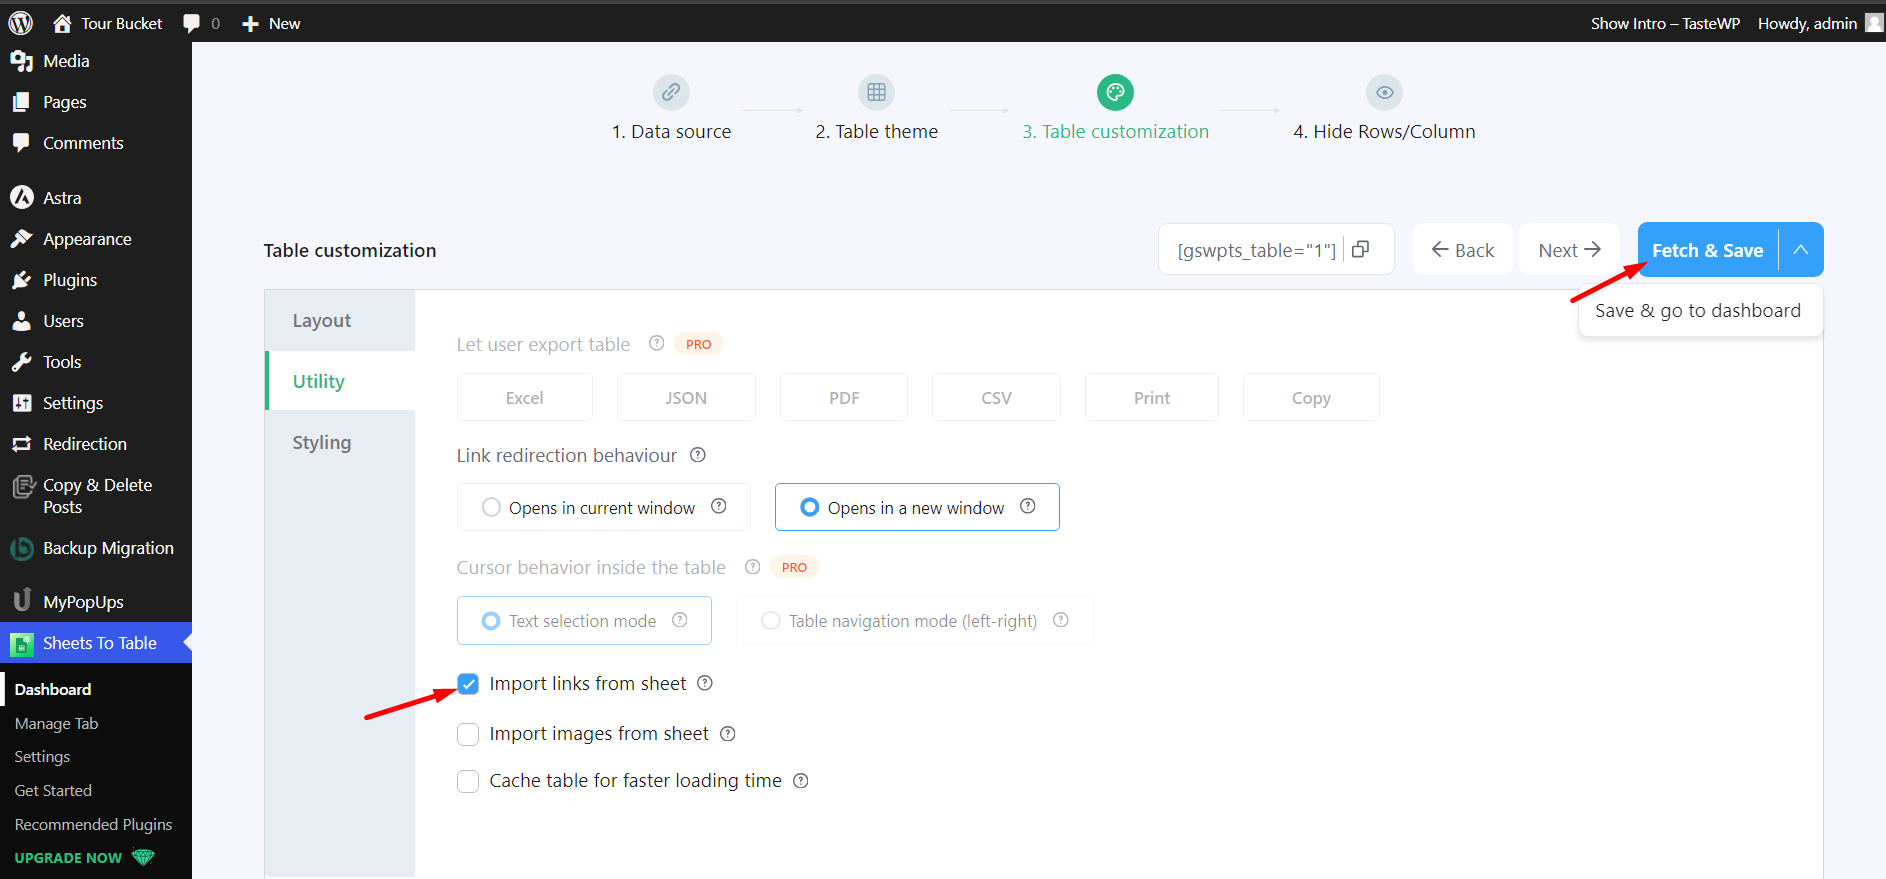1886x879 pixels.
Task: Select Opens in a new window radio
Action: 810,507
